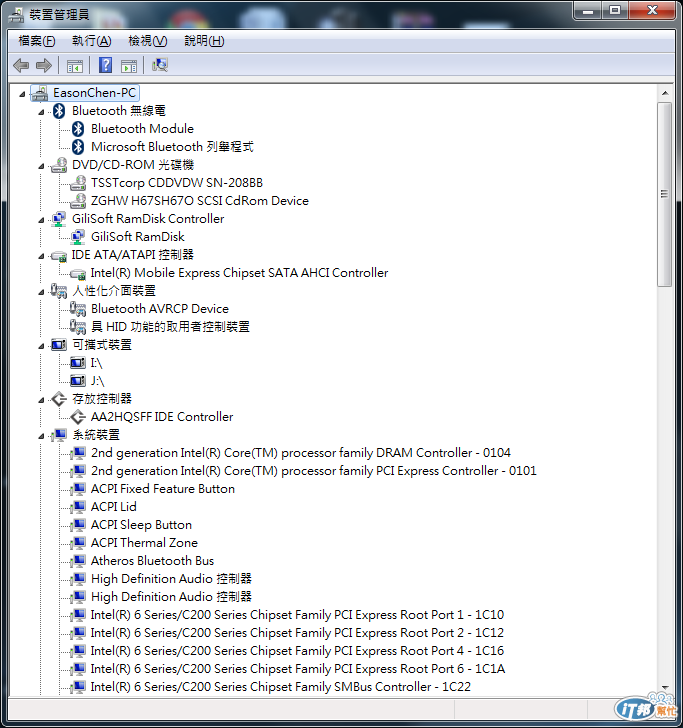Open Help via the question mark icon
This screenshot has height=728, width=683.
click(105, 65)
